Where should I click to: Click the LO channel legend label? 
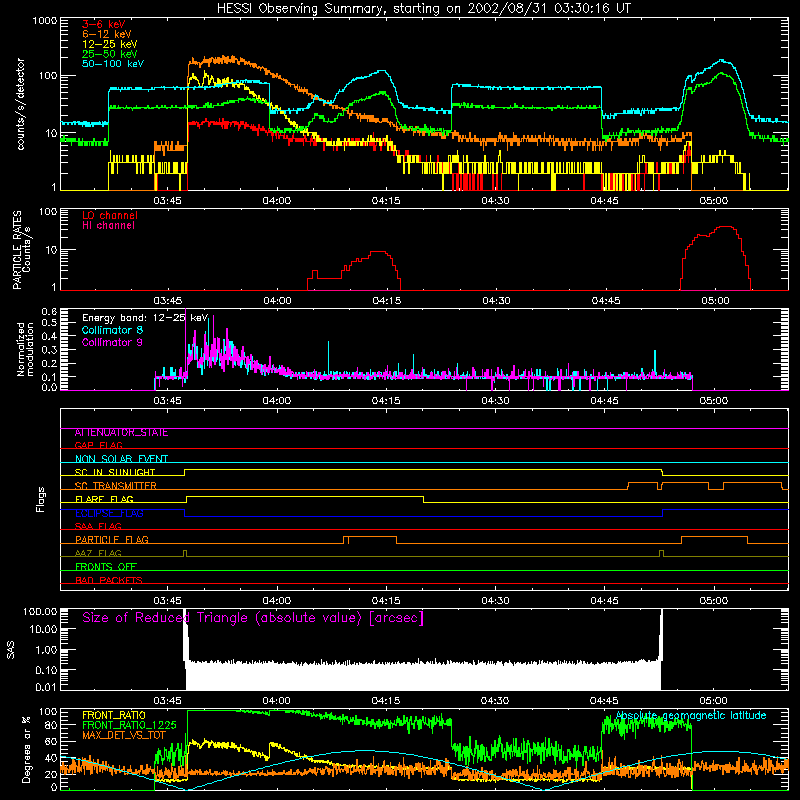pyautogui.click(x=110, y=215)
